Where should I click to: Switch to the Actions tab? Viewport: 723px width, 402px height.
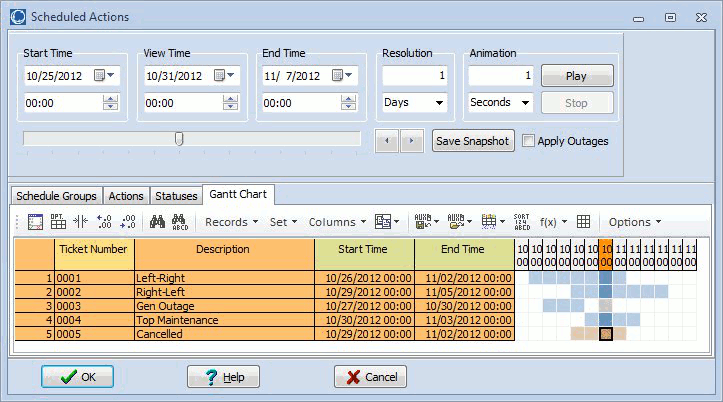point(126,196)
